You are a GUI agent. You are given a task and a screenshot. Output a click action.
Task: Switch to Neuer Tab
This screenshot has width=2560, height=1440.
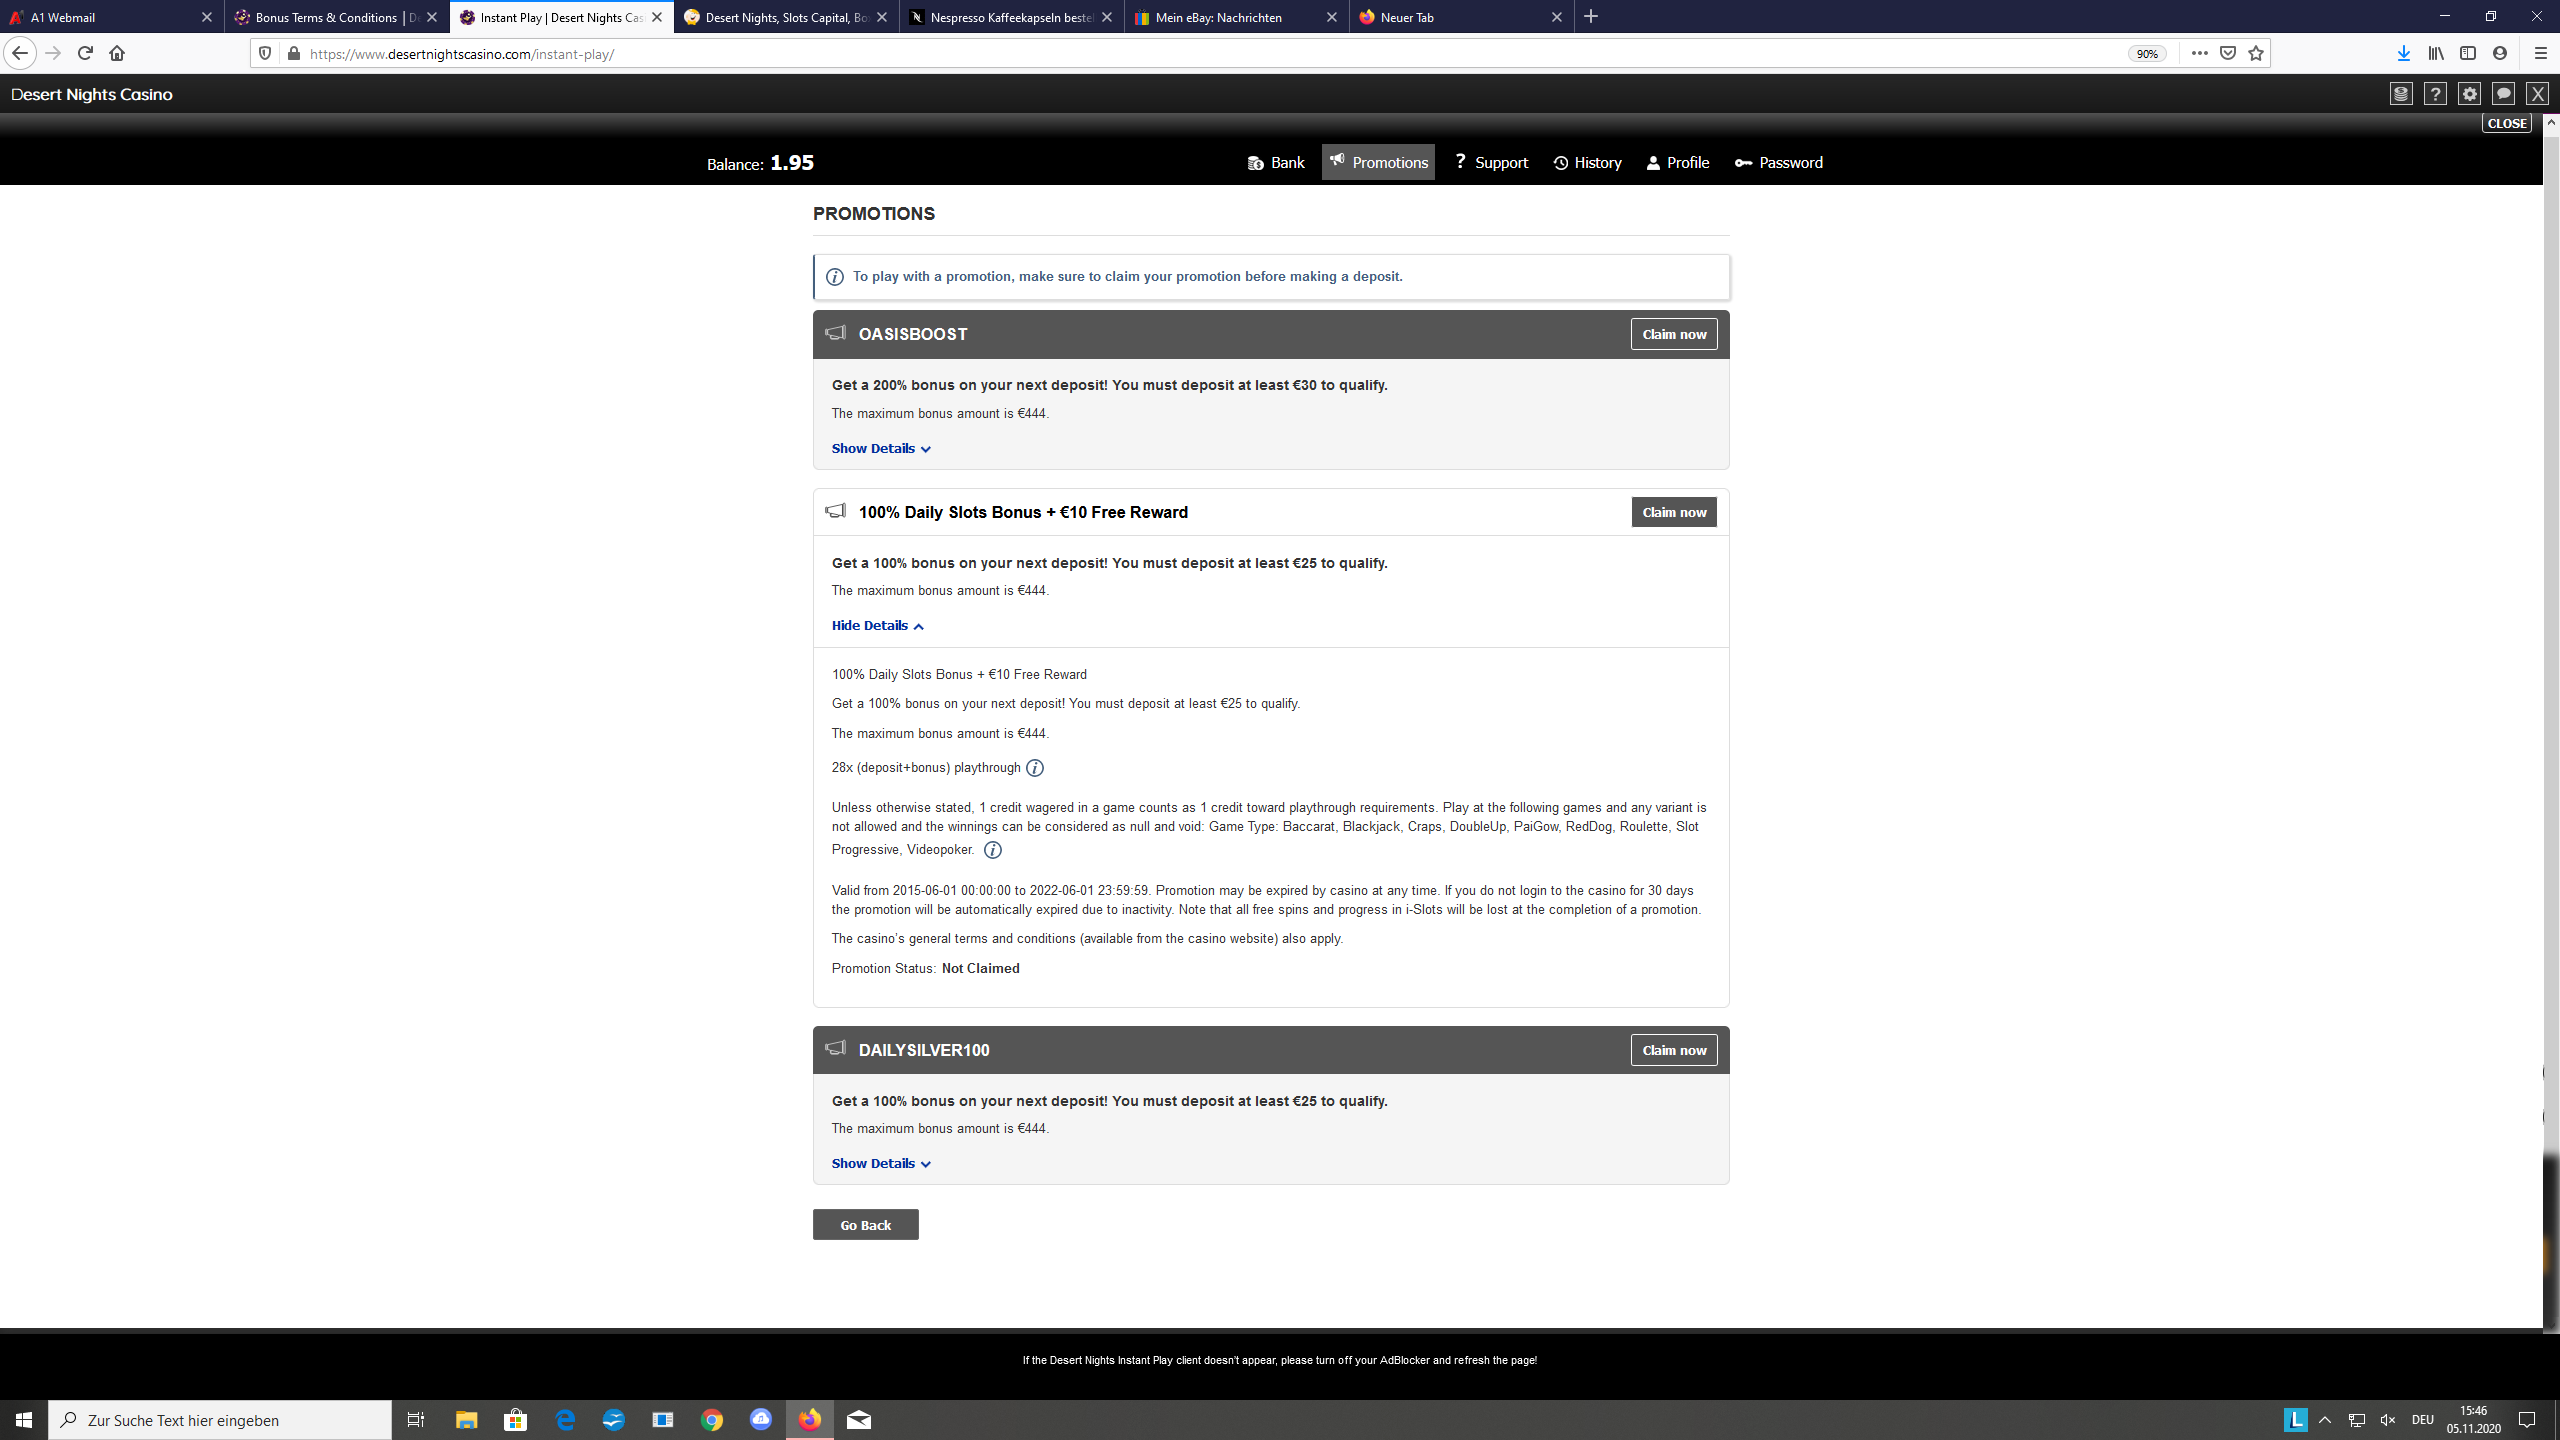(x=1462, y=17)
